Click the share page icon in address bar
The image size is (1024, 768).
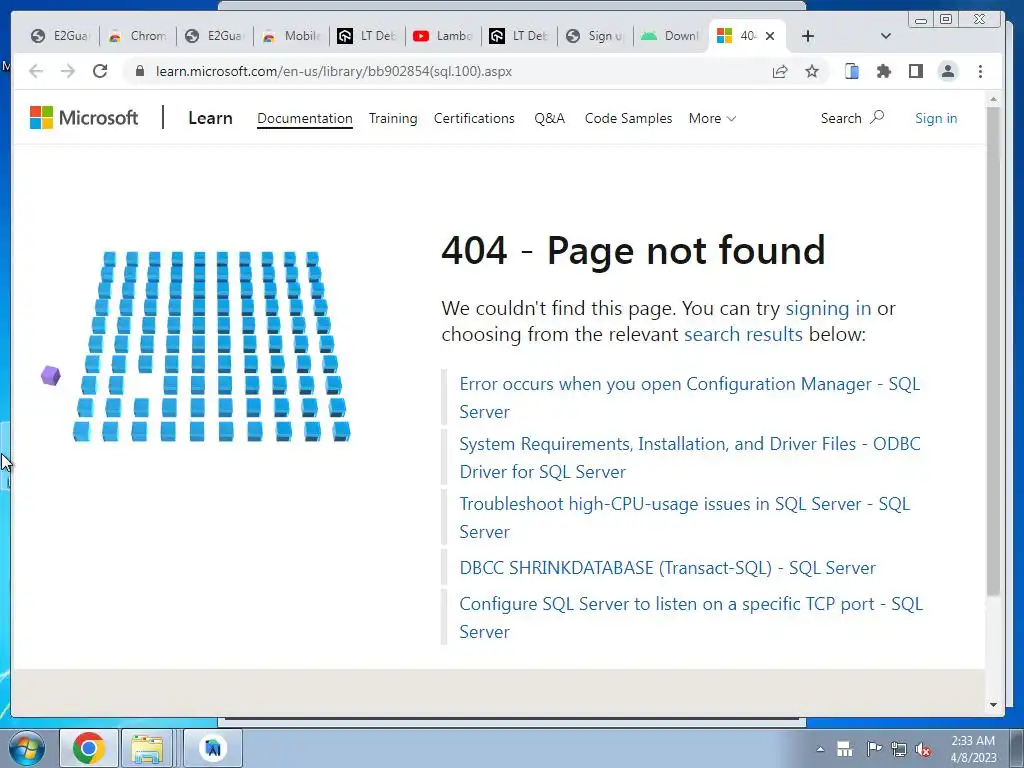tap(780, 71)
